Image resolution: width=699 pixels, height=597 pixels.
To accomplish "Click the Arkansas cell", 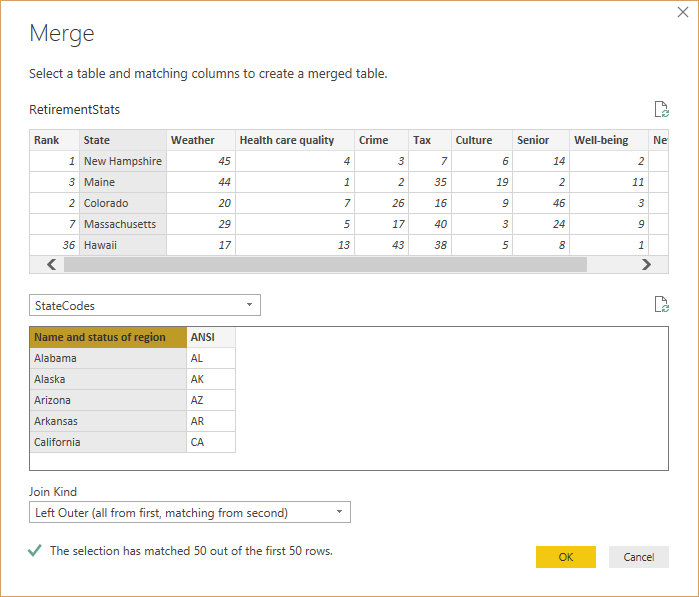I will (108, 421).
